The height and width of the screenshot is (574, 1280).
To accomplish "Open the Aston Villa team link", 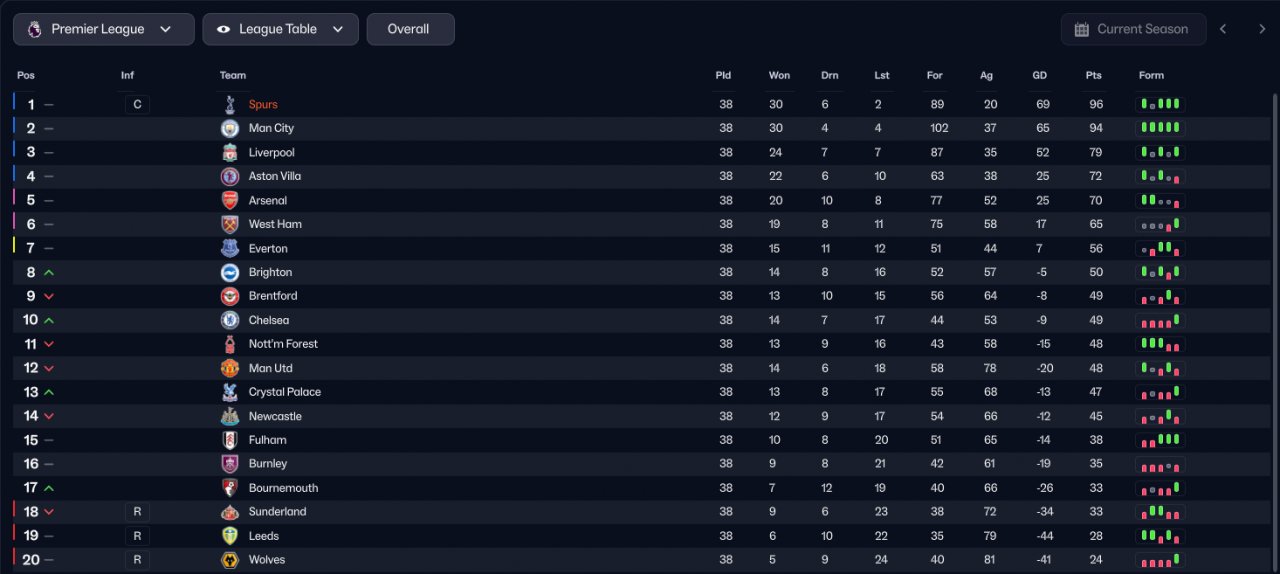I will click(x=275, y=176).
